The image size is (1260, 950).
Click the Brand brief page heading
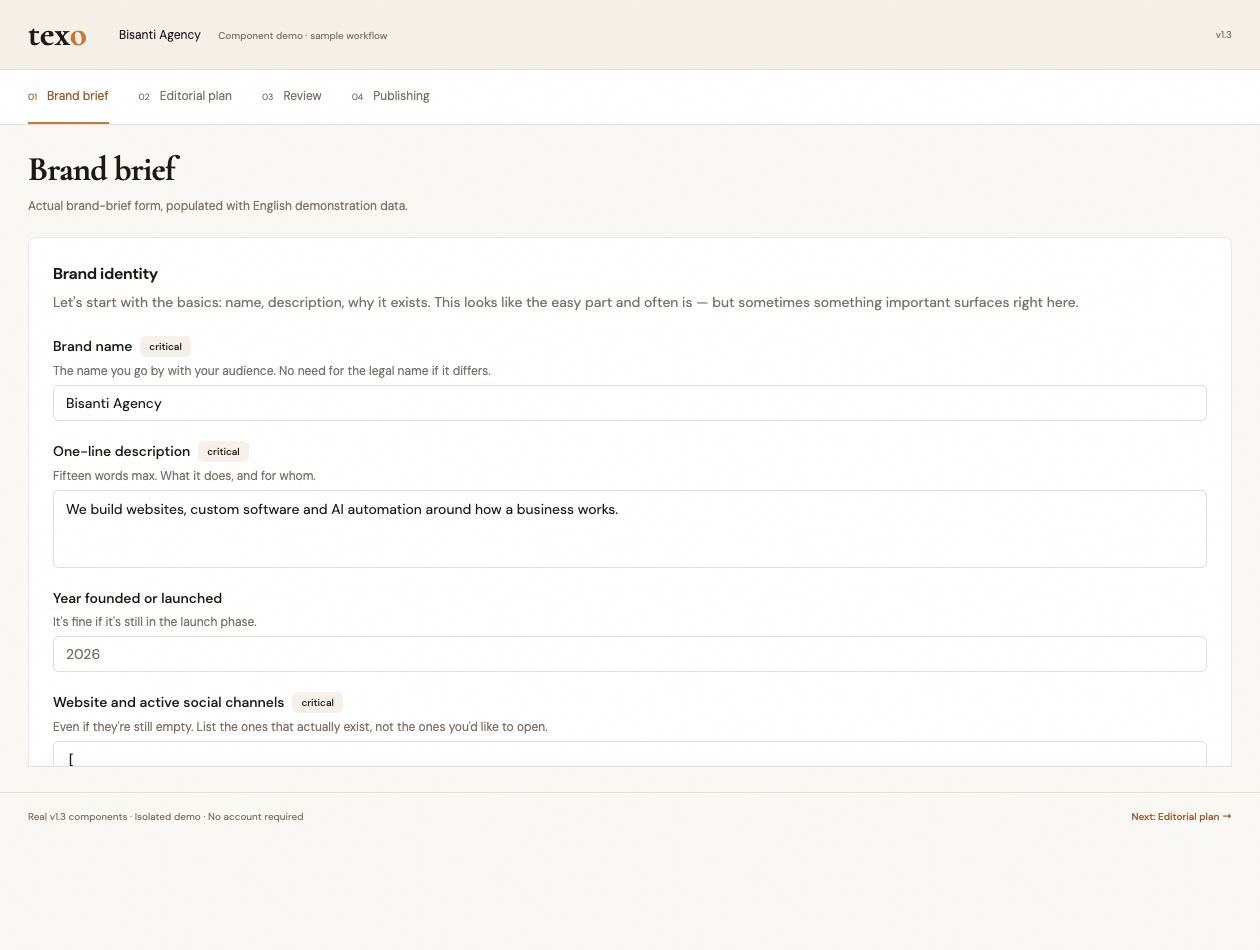[x=103, y=169]
